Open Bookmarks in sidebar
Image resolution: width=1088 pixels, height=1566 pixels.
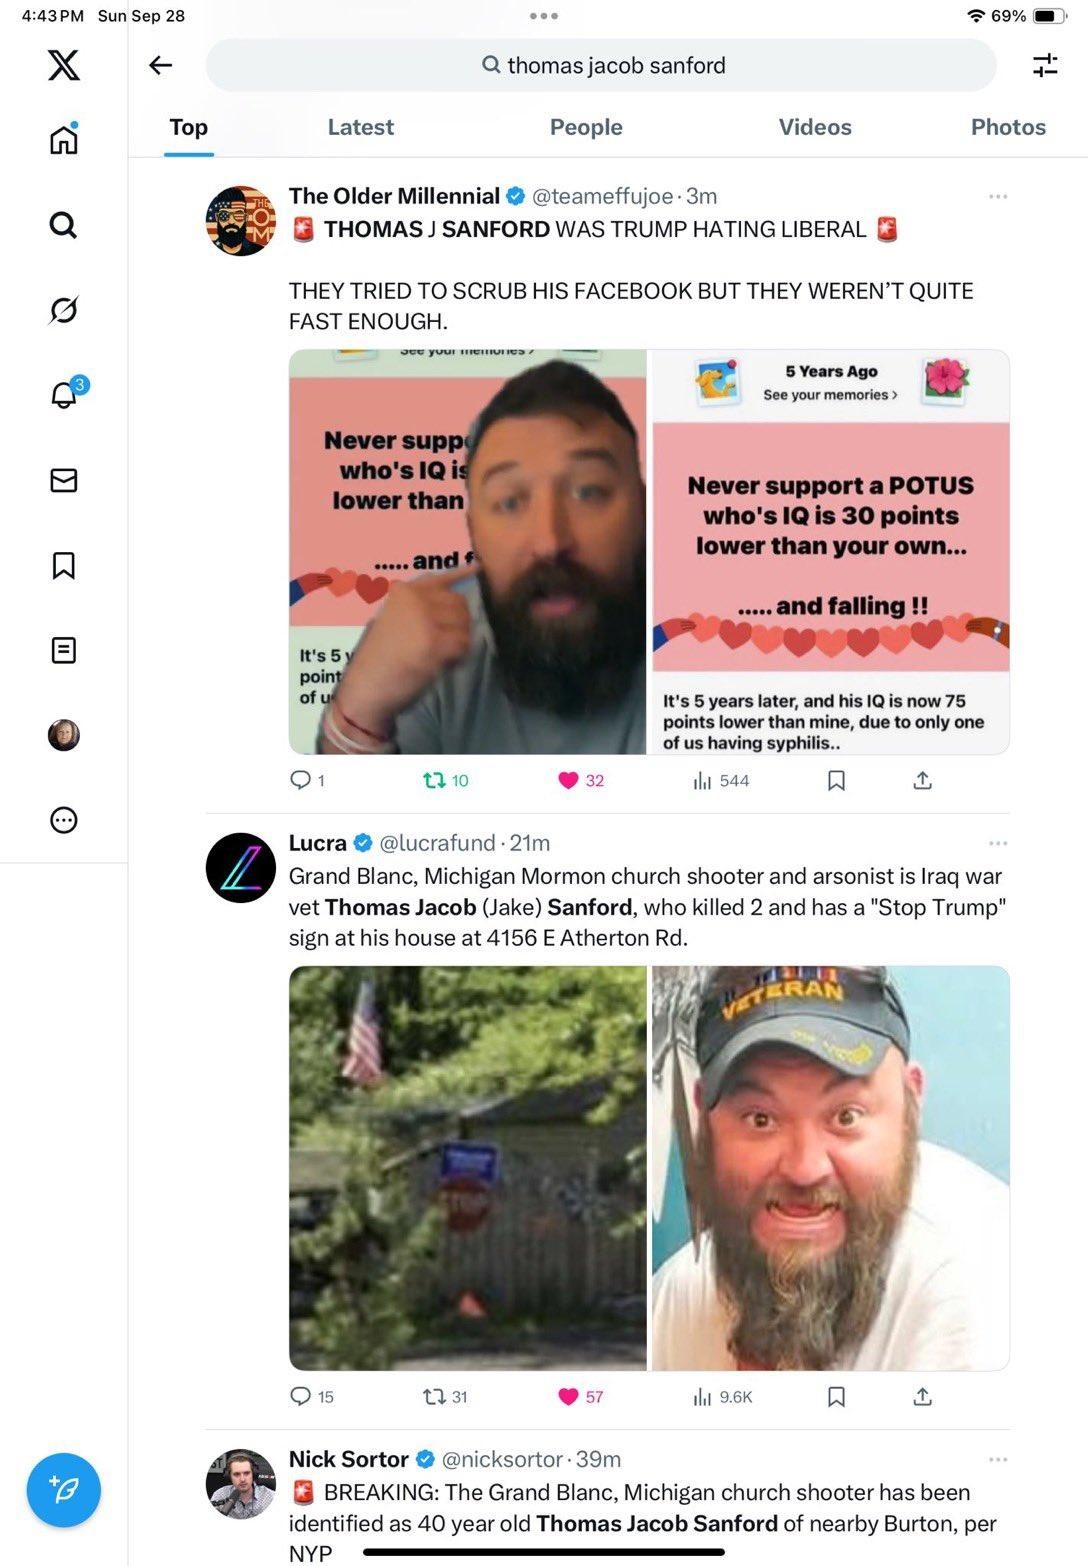(x=63, y=566)
